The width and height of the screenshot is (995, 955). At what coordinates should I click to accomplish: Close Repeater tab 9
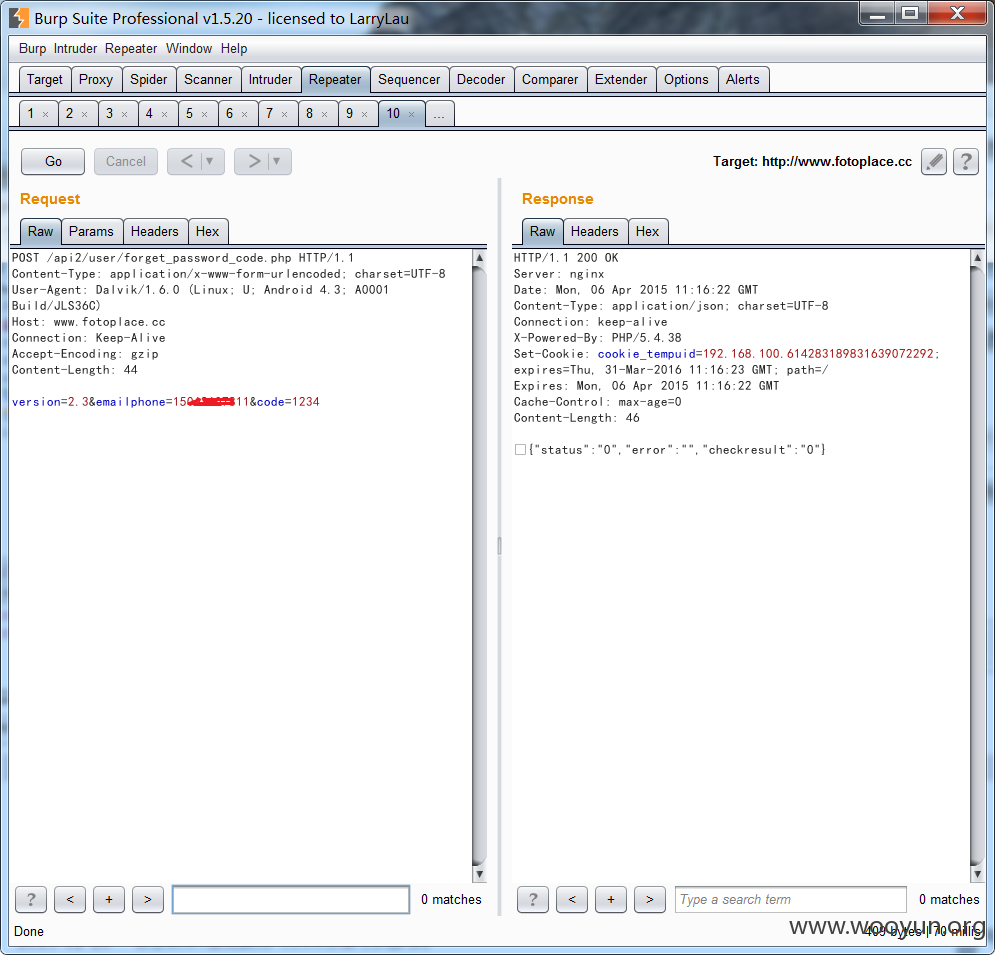tap(364, 115)
